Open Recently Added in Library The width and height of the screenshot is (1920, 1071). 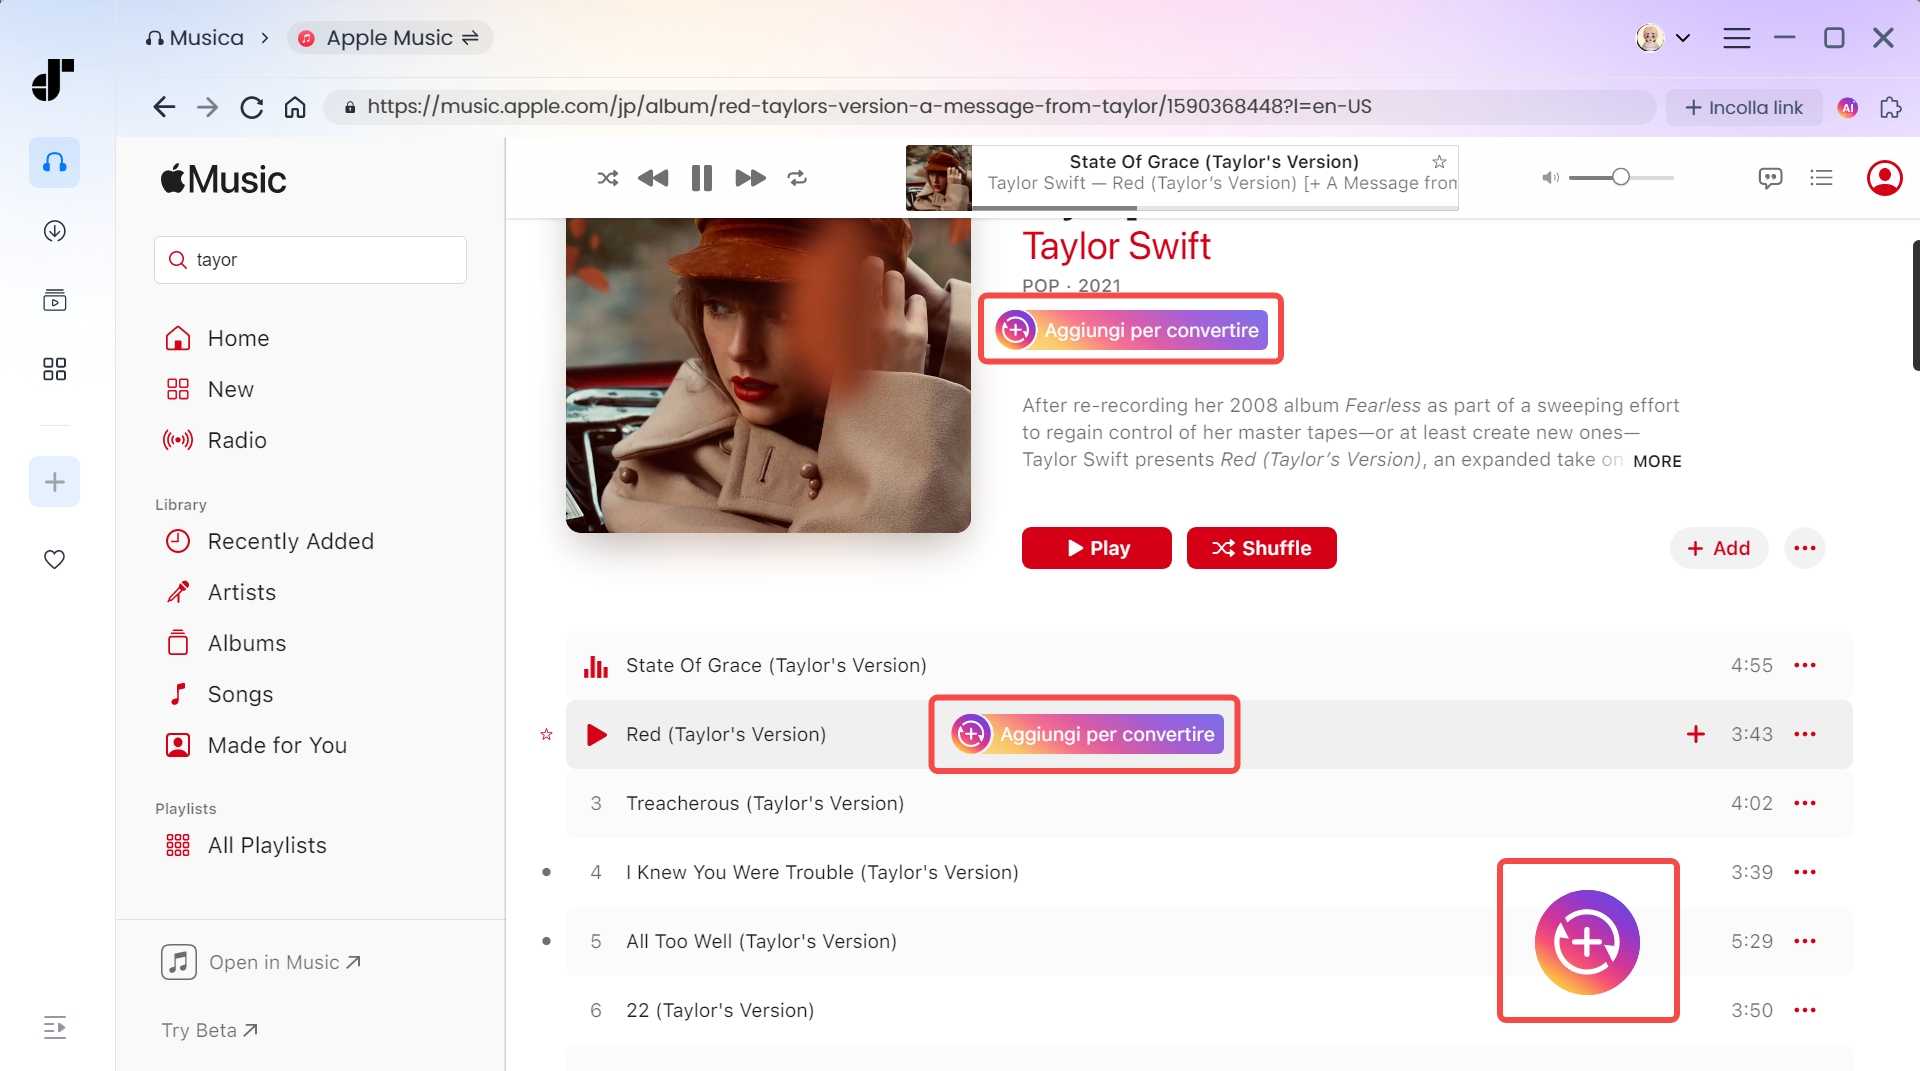click(290, 541)
